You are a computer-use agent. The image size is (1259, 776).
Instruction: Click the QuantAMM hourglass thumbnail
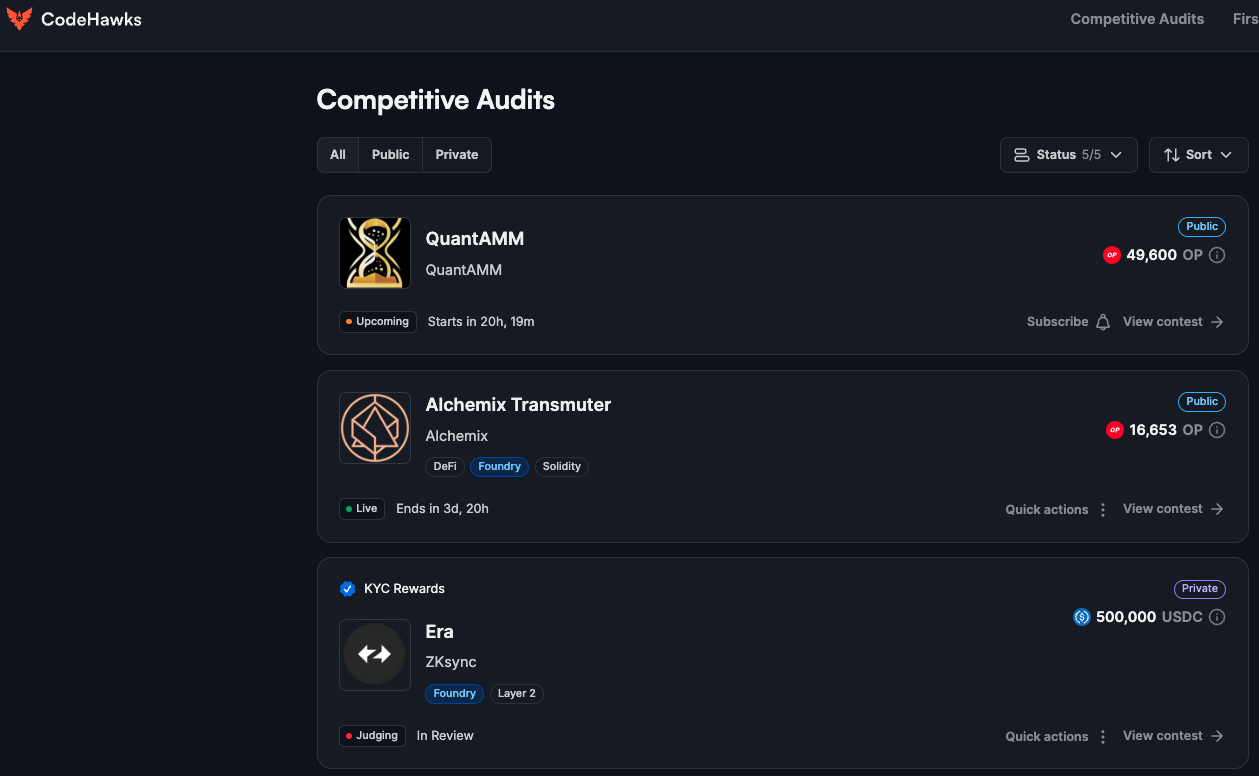point(375,253)
